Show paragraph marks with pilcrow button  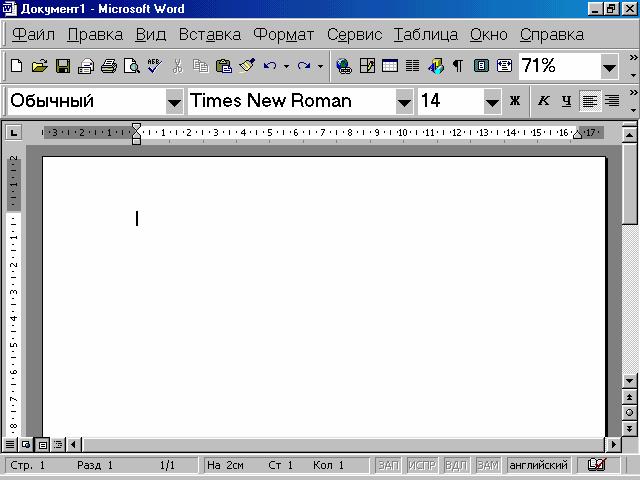click(458, 66)
